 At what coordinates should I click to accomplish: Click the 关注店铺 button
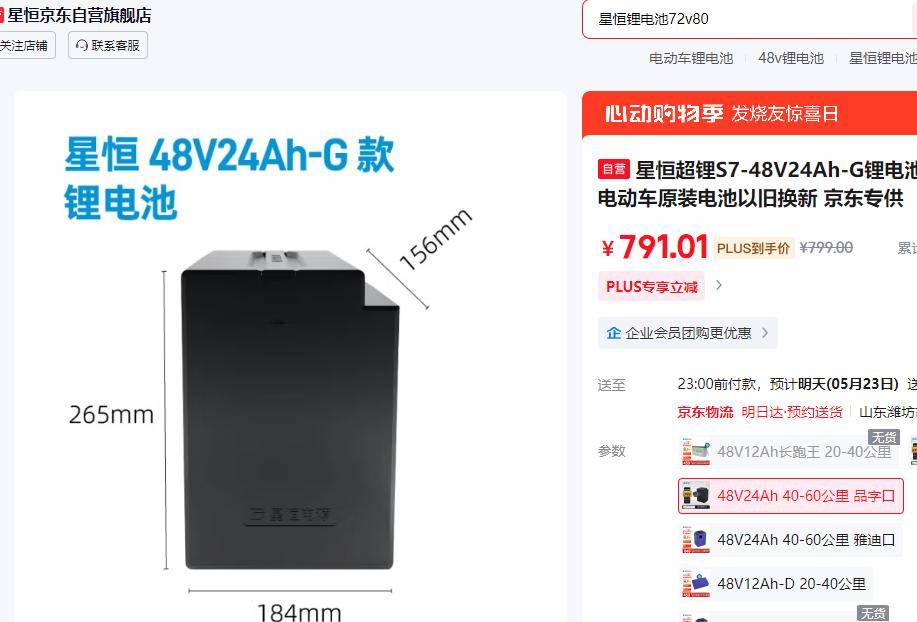[x=25, y=46]
